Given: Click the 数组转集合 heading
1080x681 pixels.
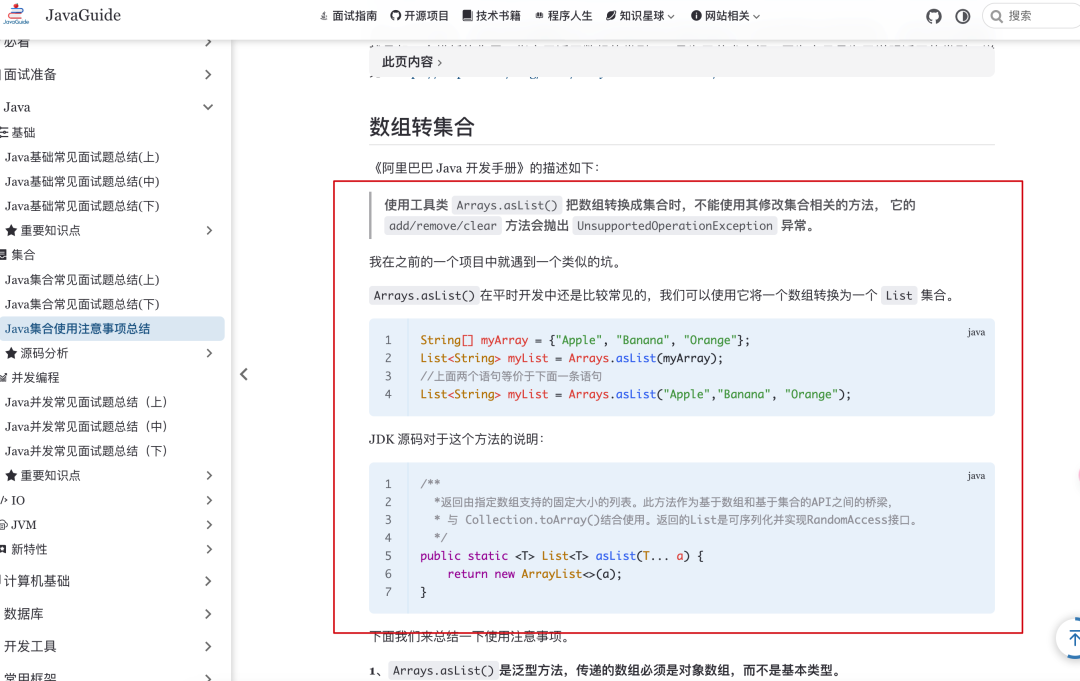Looking at the screenshot, I should coord(422,127).
